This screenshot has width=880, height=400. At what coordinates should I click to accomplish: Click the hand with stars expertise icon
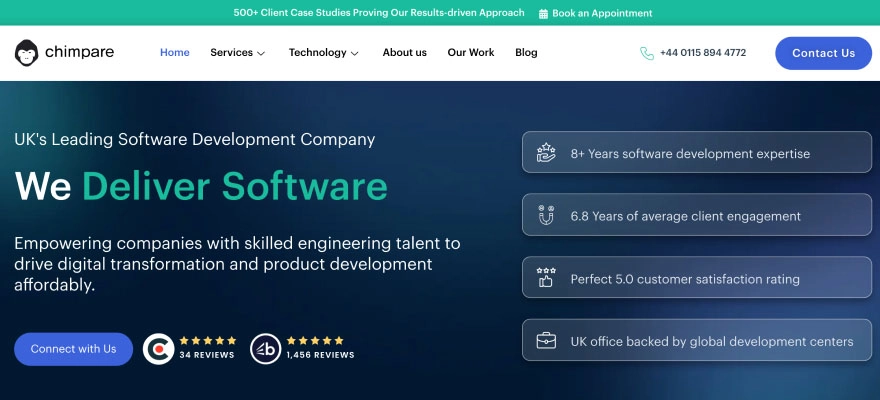546,153
